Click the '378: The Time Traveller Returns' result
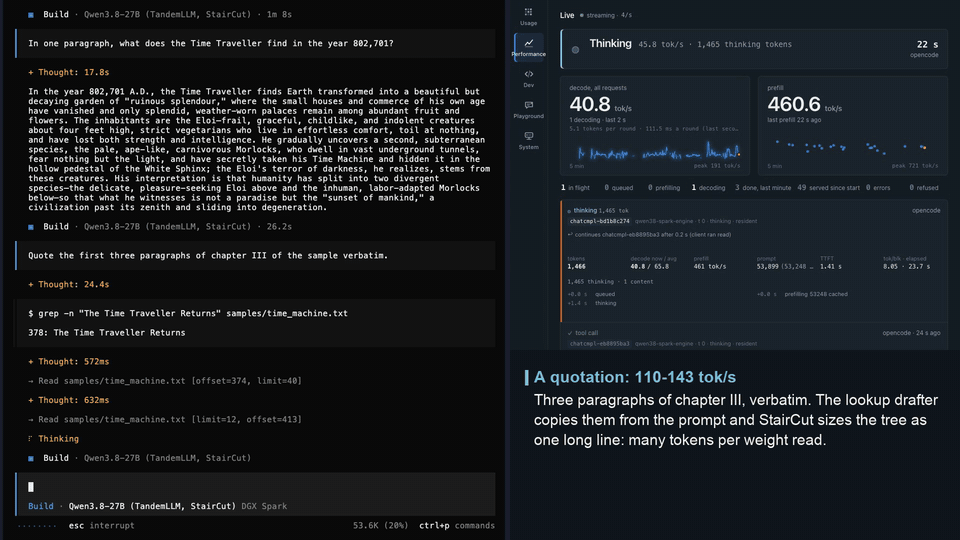 coord(107,332)
